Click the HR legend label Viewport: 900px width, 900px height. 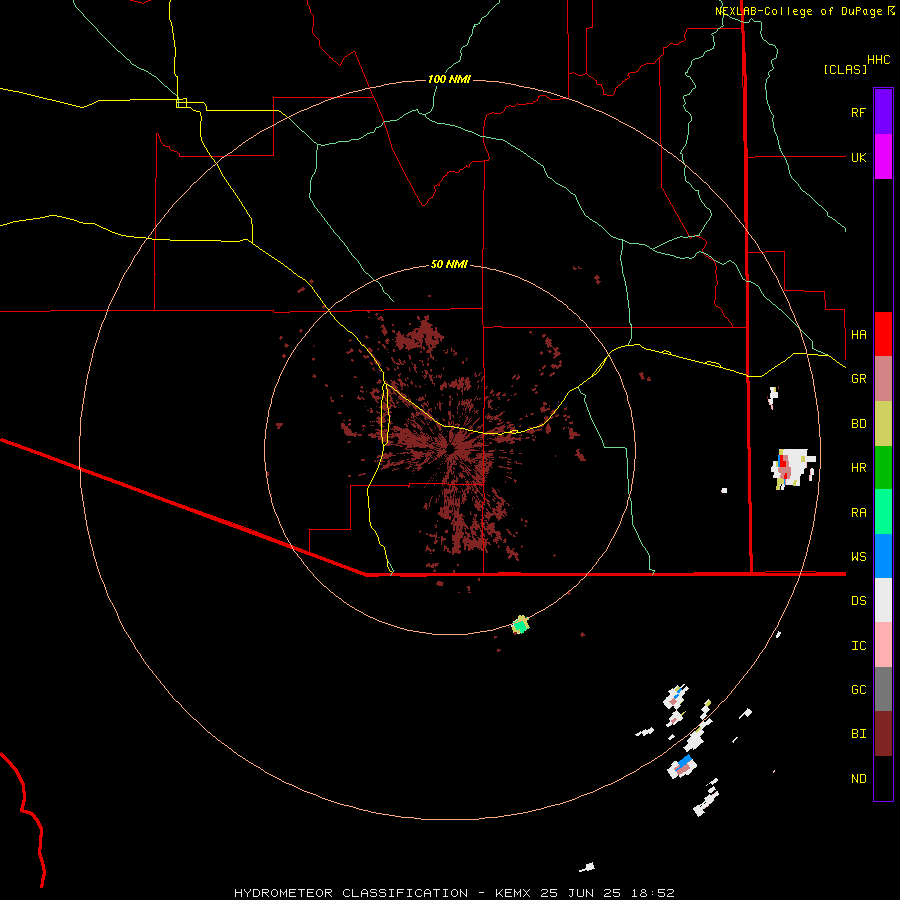[858, 468]
